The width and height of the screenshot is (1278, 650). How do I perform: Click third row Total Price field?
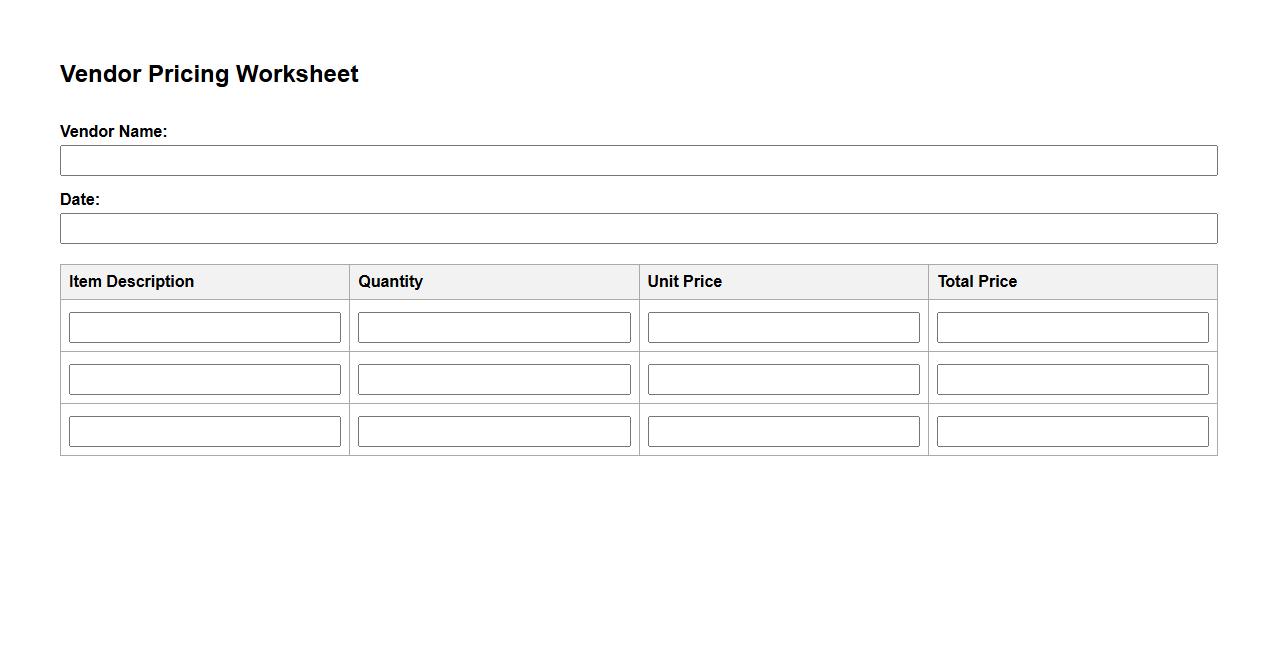(x=1072, y=431)
